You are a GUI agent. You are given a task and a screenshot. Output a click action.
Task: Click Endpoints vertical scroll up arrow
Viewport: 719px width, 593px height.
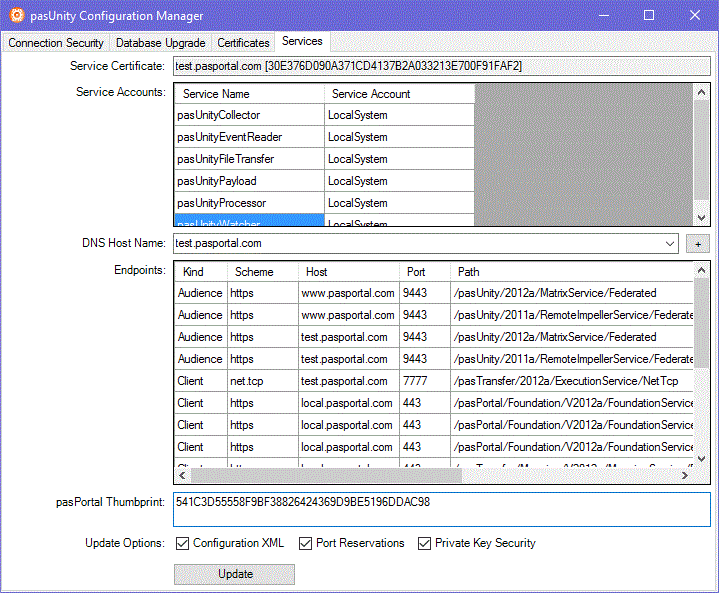[x=701, y=270]
